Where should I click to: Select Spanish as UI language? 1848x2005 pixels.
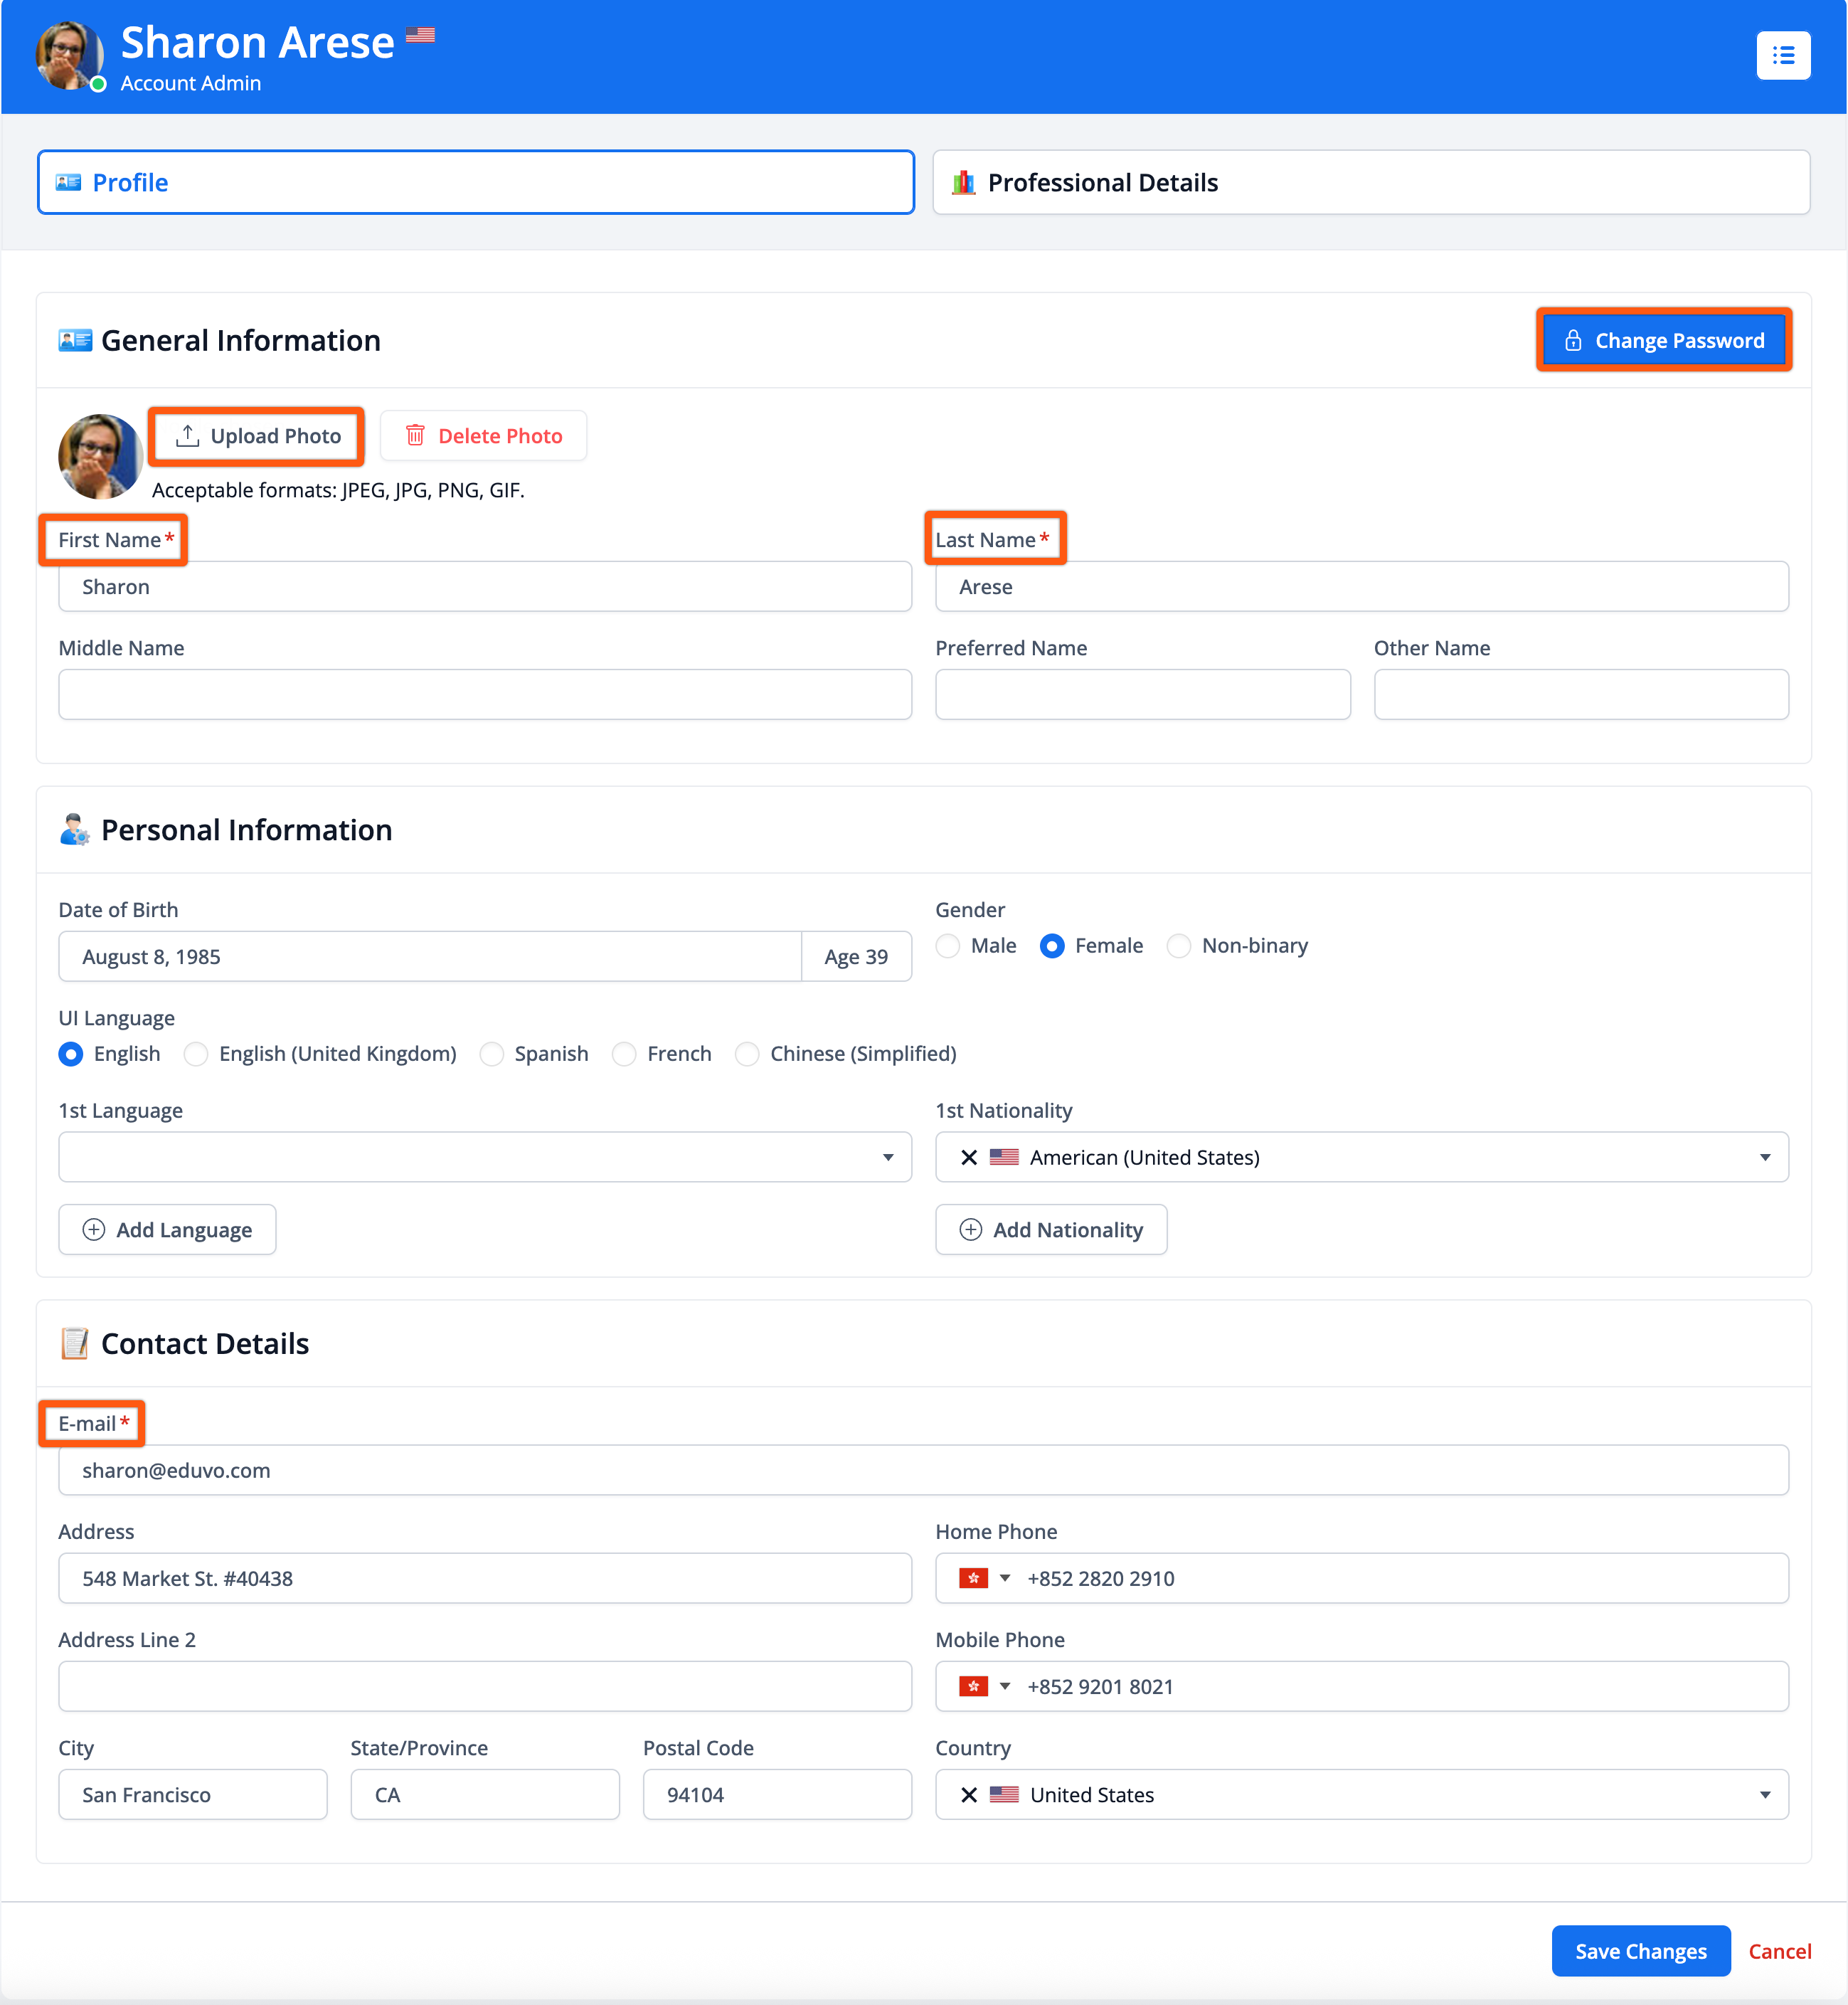pyautogui.click(x=491, y=1054)
